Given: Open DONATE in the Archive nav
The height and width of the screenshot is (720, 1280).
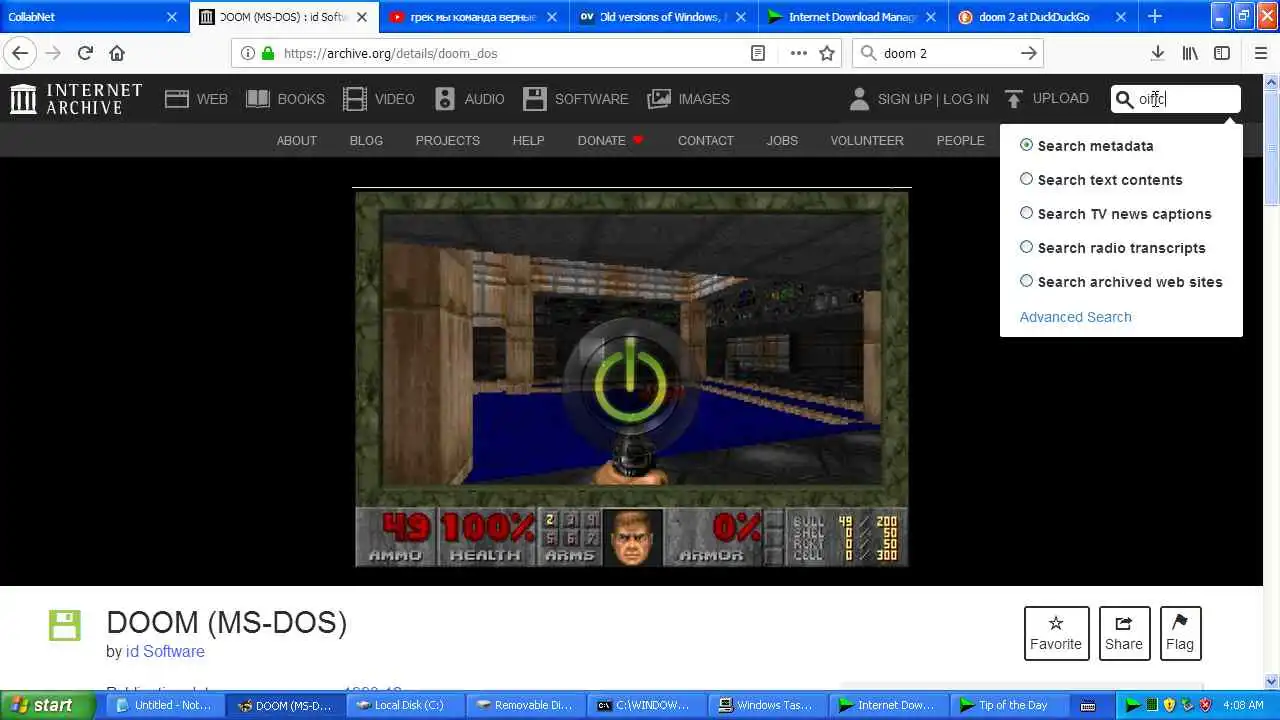Looking at the screenshot, I should [x=610, y=141].
